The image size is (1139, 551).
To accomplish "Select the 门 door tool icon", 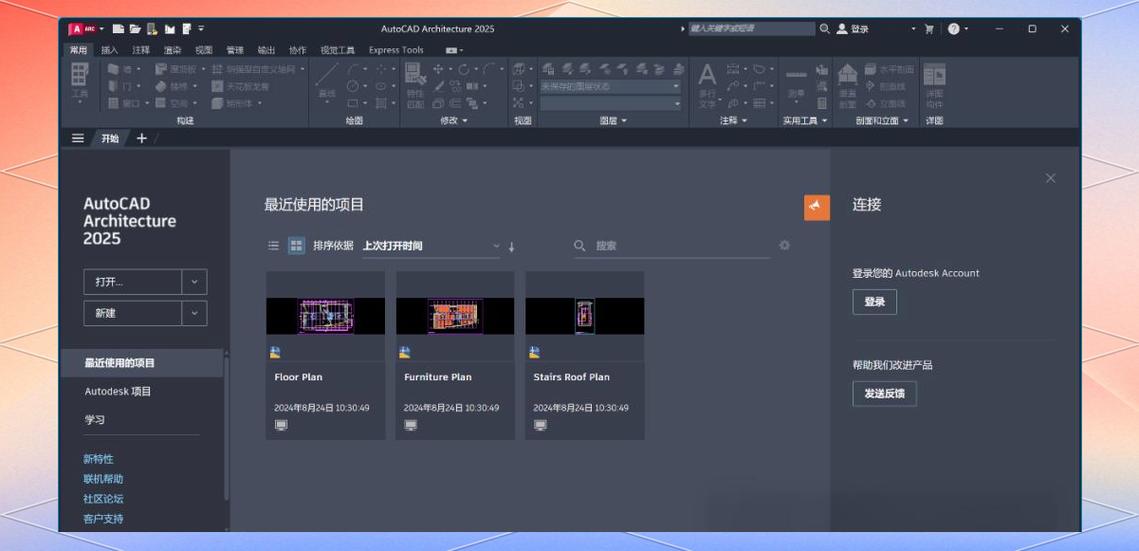I will (x=114, y=86).
